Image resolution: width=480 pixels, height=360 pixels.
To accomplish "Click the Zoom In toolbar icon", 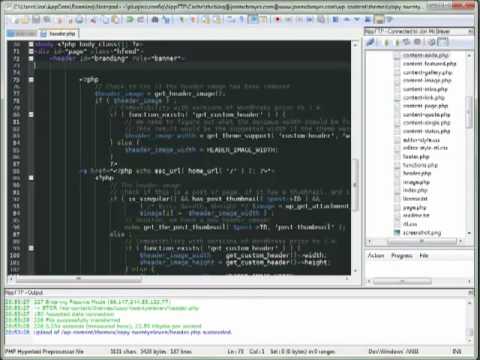I will (x=182, y=20).
